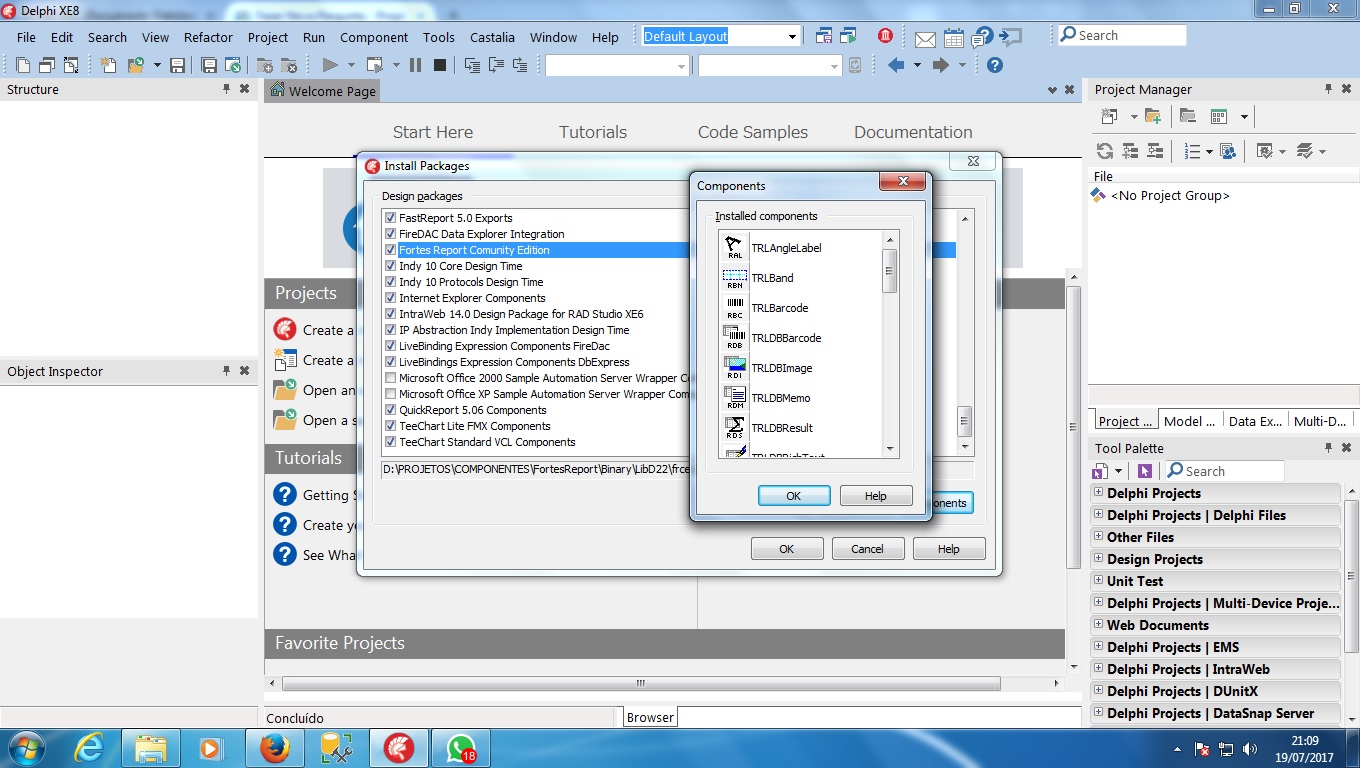This screenshot has width=1360, height=768.
Task: Click Add new folder icon in Project Manager
Action: (1153, 116)
